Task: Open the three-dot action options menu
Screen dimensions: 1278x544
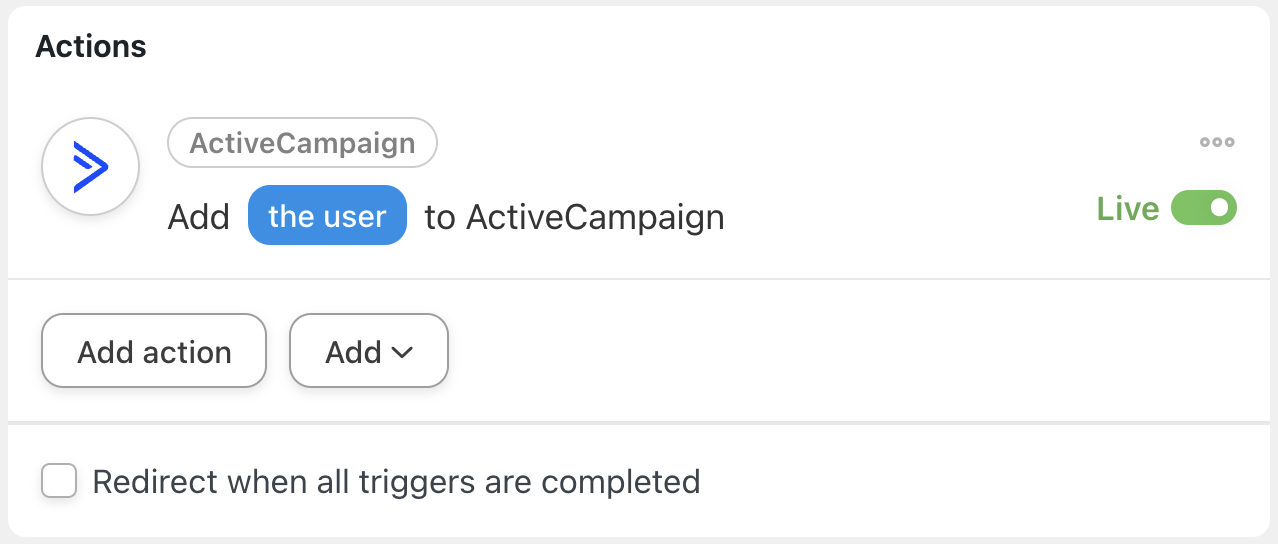Action: (x=1217, y=142)
